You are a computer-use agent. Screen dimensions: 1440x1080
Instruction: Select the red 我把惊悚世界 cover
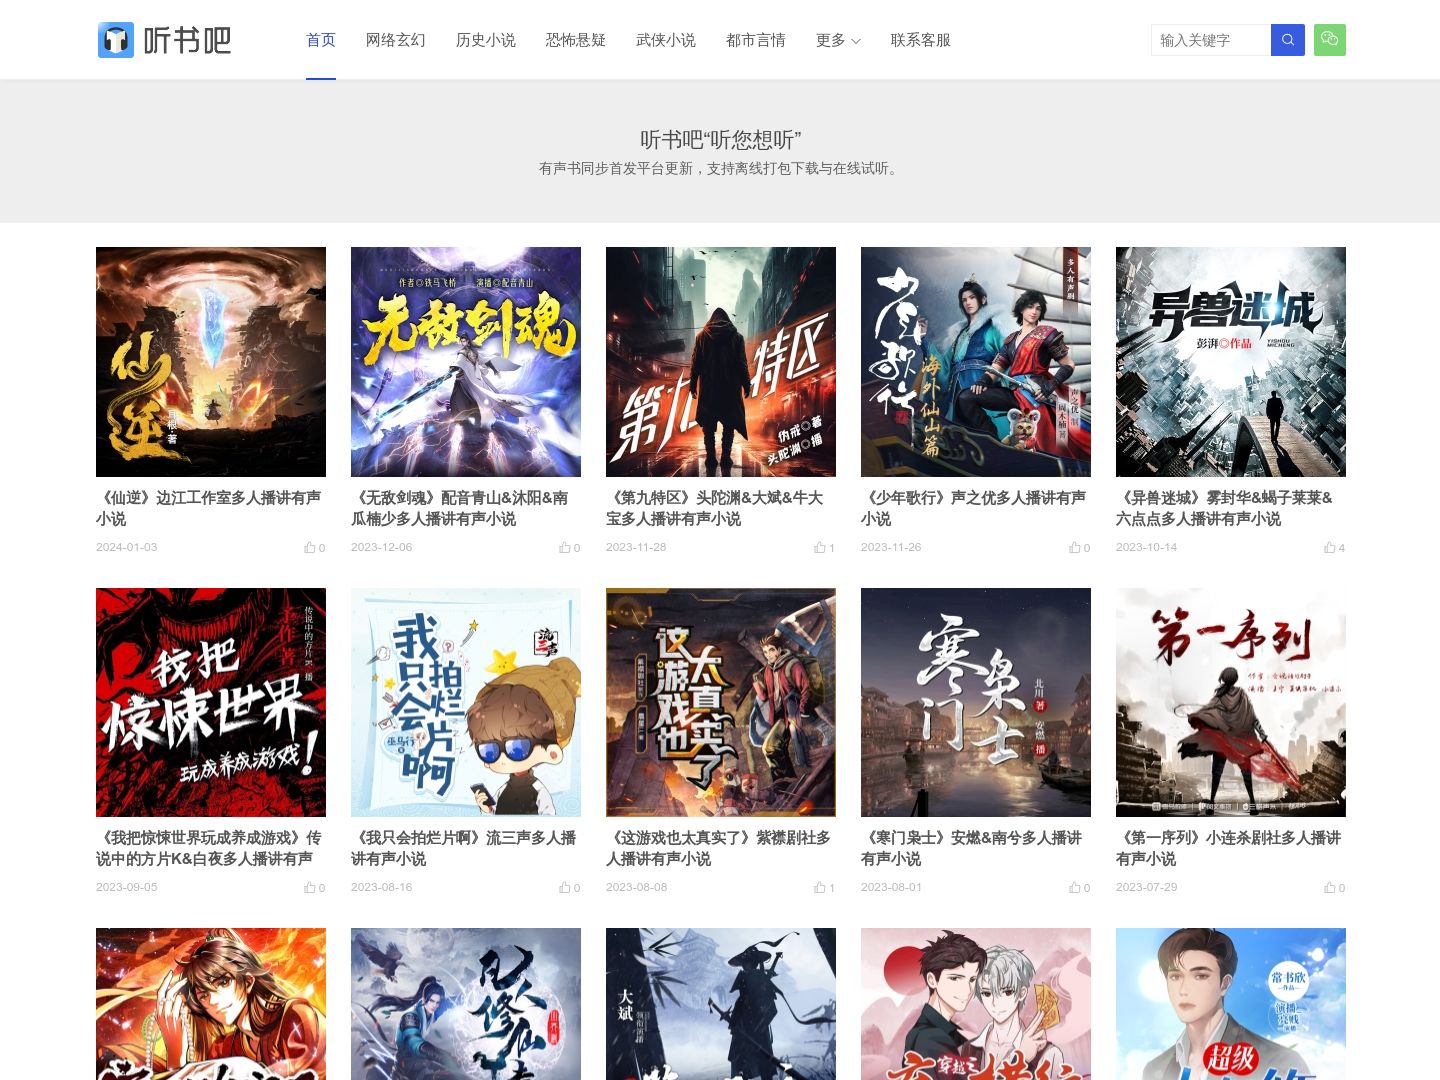point(211,702)
